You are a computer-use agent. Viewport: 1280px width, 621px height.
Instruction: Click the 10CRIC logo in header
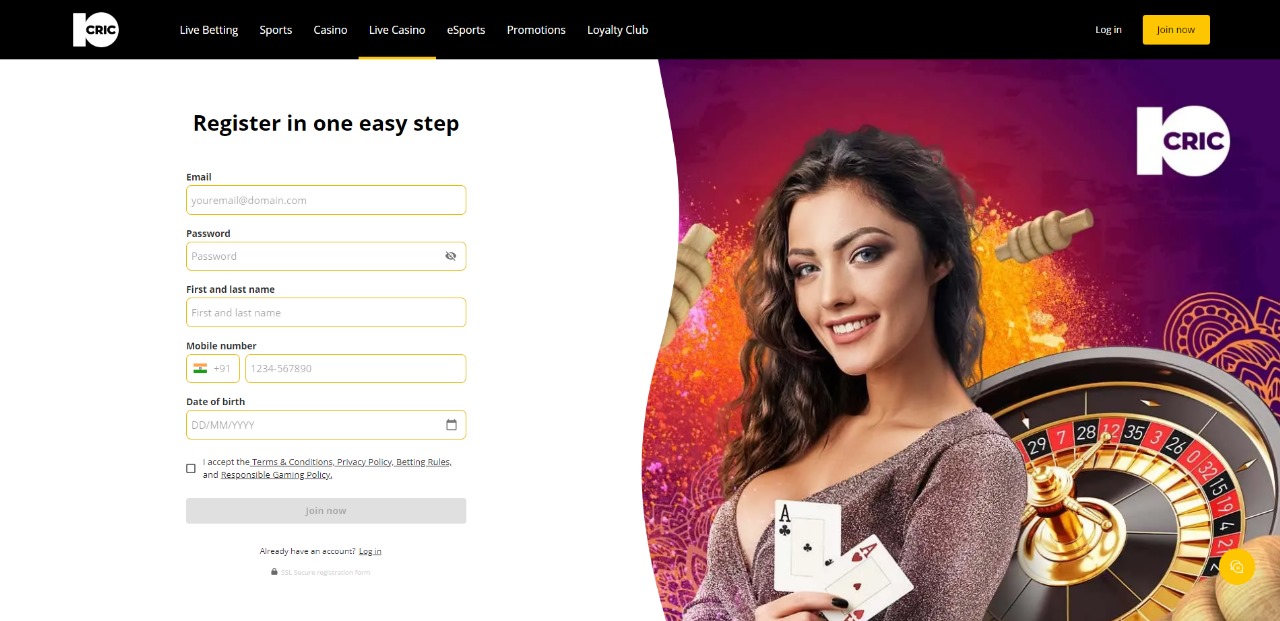tap(96, 30)
